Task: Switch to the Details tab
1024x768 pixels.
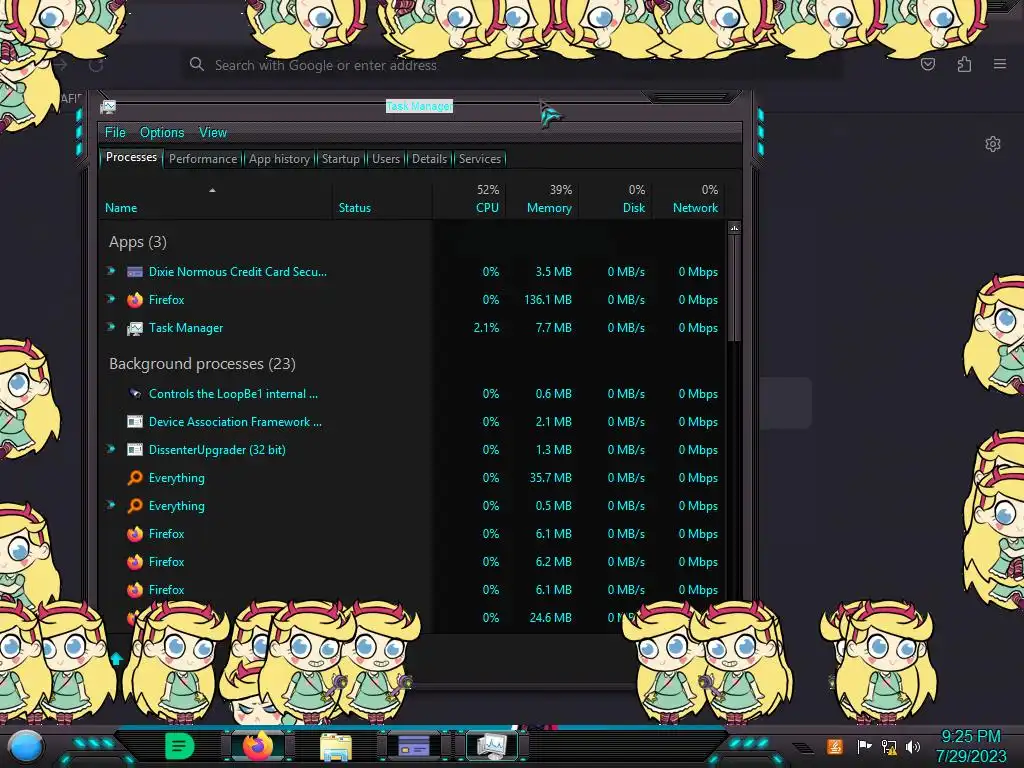Action: coord(429,159)
